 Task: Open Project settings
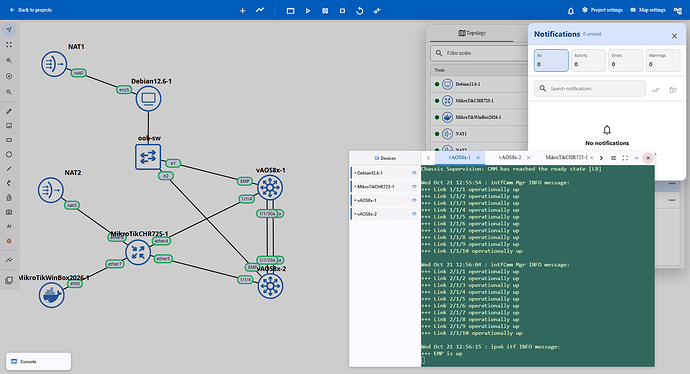(x=602, y=10)
